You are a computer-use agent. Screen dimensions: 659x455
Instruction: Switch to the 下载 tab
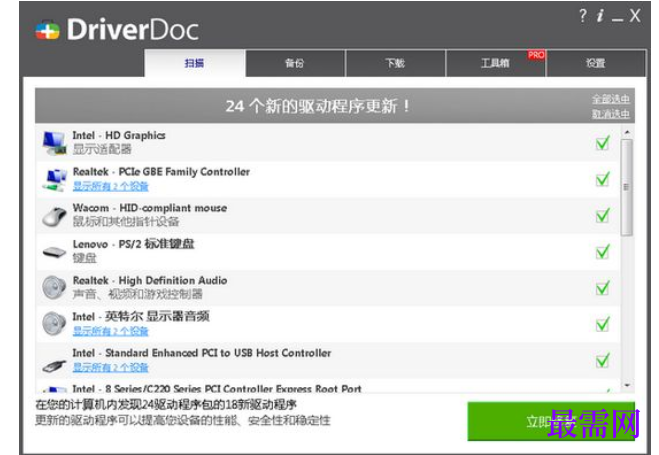coord(395,63)
